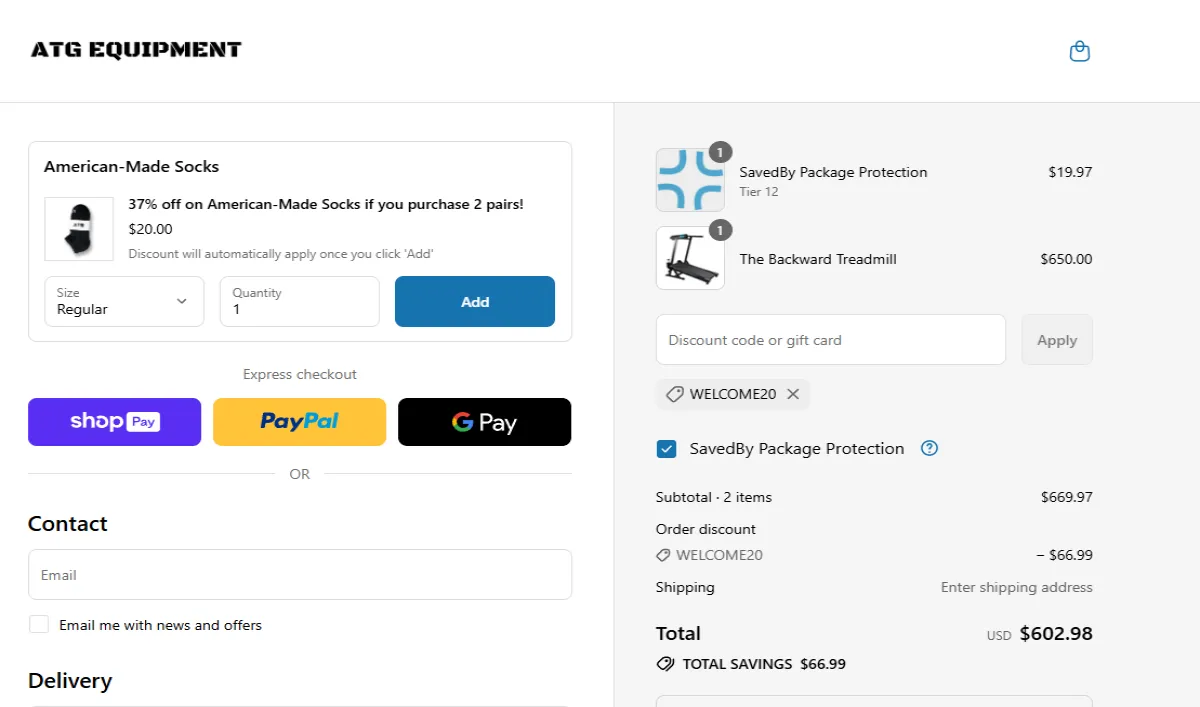The image size is (1200, 707).
Task: Click the Enter shipping address link
Action: pos(1016,587)
